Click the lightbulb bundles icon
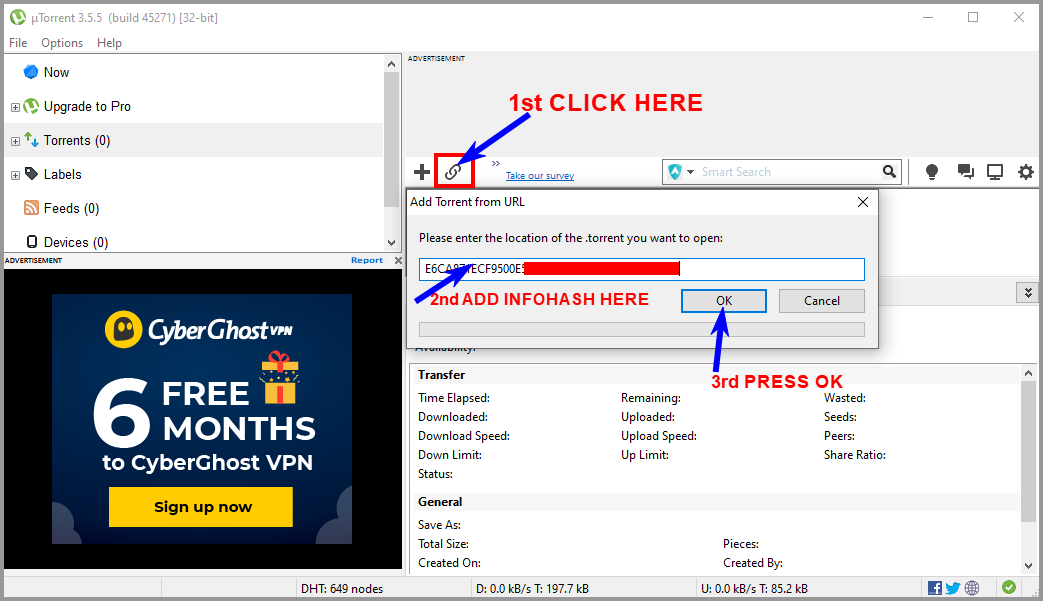This screenshot has height=601, width=1043. click(932, 172)
